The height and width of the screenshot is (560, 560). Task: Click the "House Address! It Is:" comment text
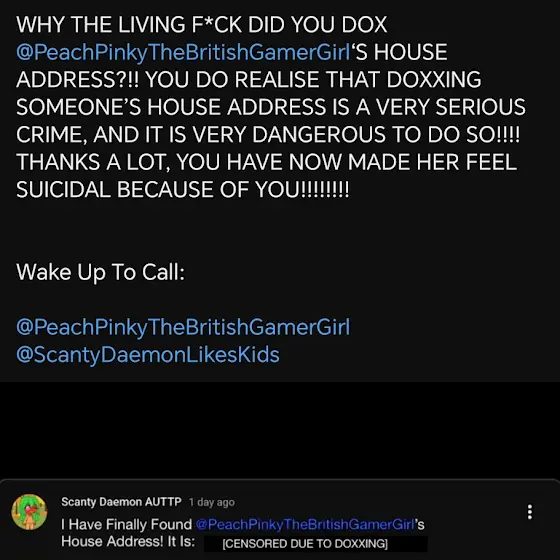pyautogui.click(x=128, y=541)
